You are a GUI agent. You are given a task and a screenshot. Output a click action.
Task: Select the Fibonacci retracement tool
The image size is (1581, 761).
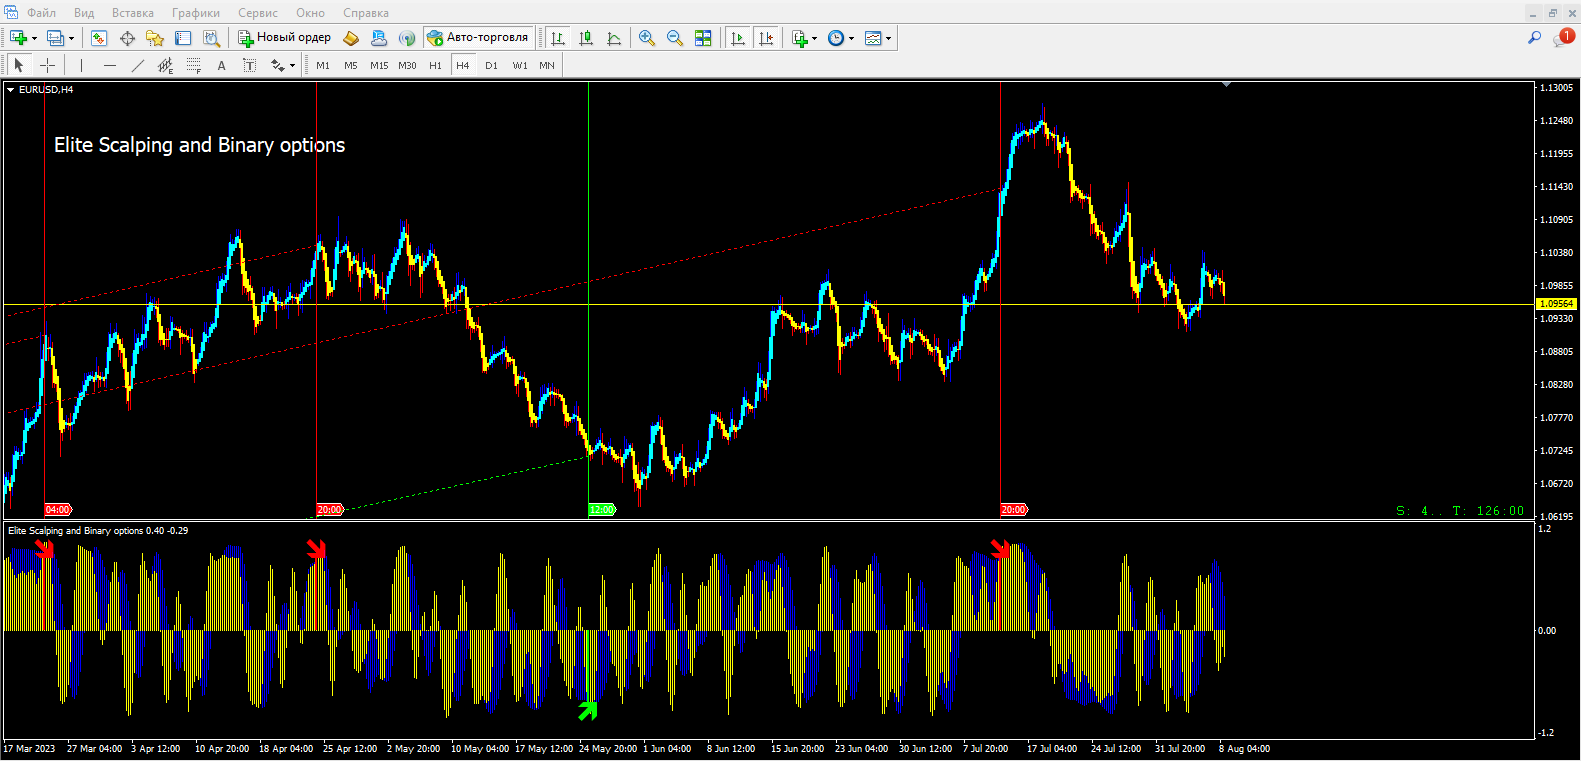click(194, 65)
